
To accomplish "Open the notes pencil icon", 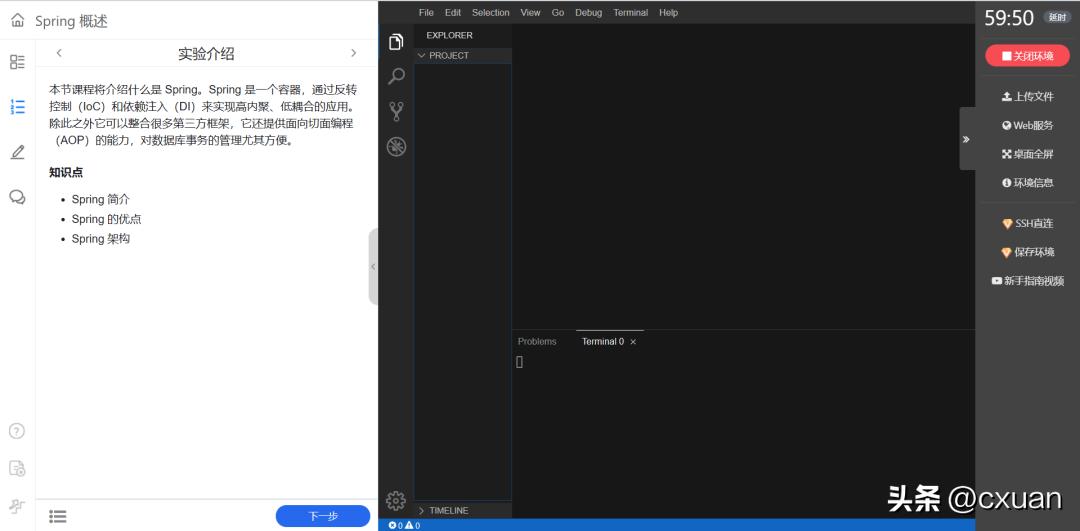I will [17, 152].
